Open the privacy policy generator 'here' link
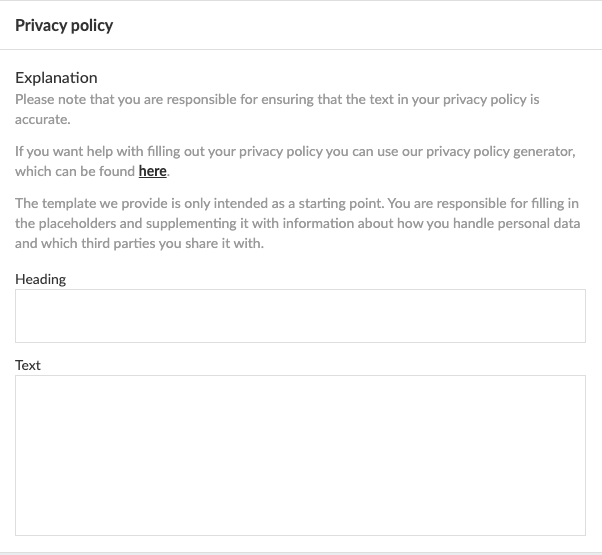Viewport: 602px width, 555px height. pos(152,171)
